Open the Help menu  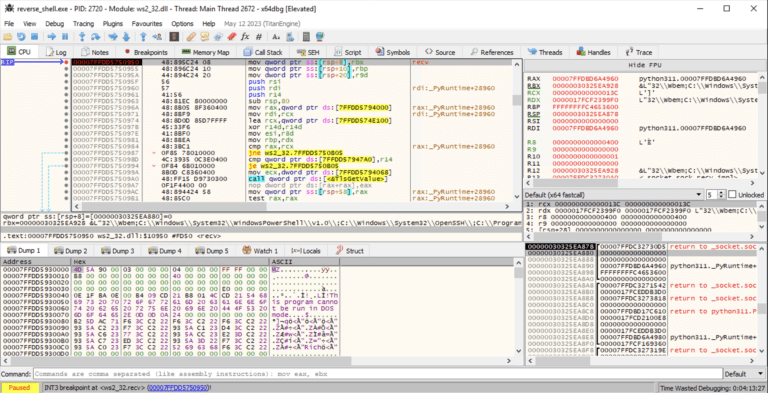[x=209, y=24]
